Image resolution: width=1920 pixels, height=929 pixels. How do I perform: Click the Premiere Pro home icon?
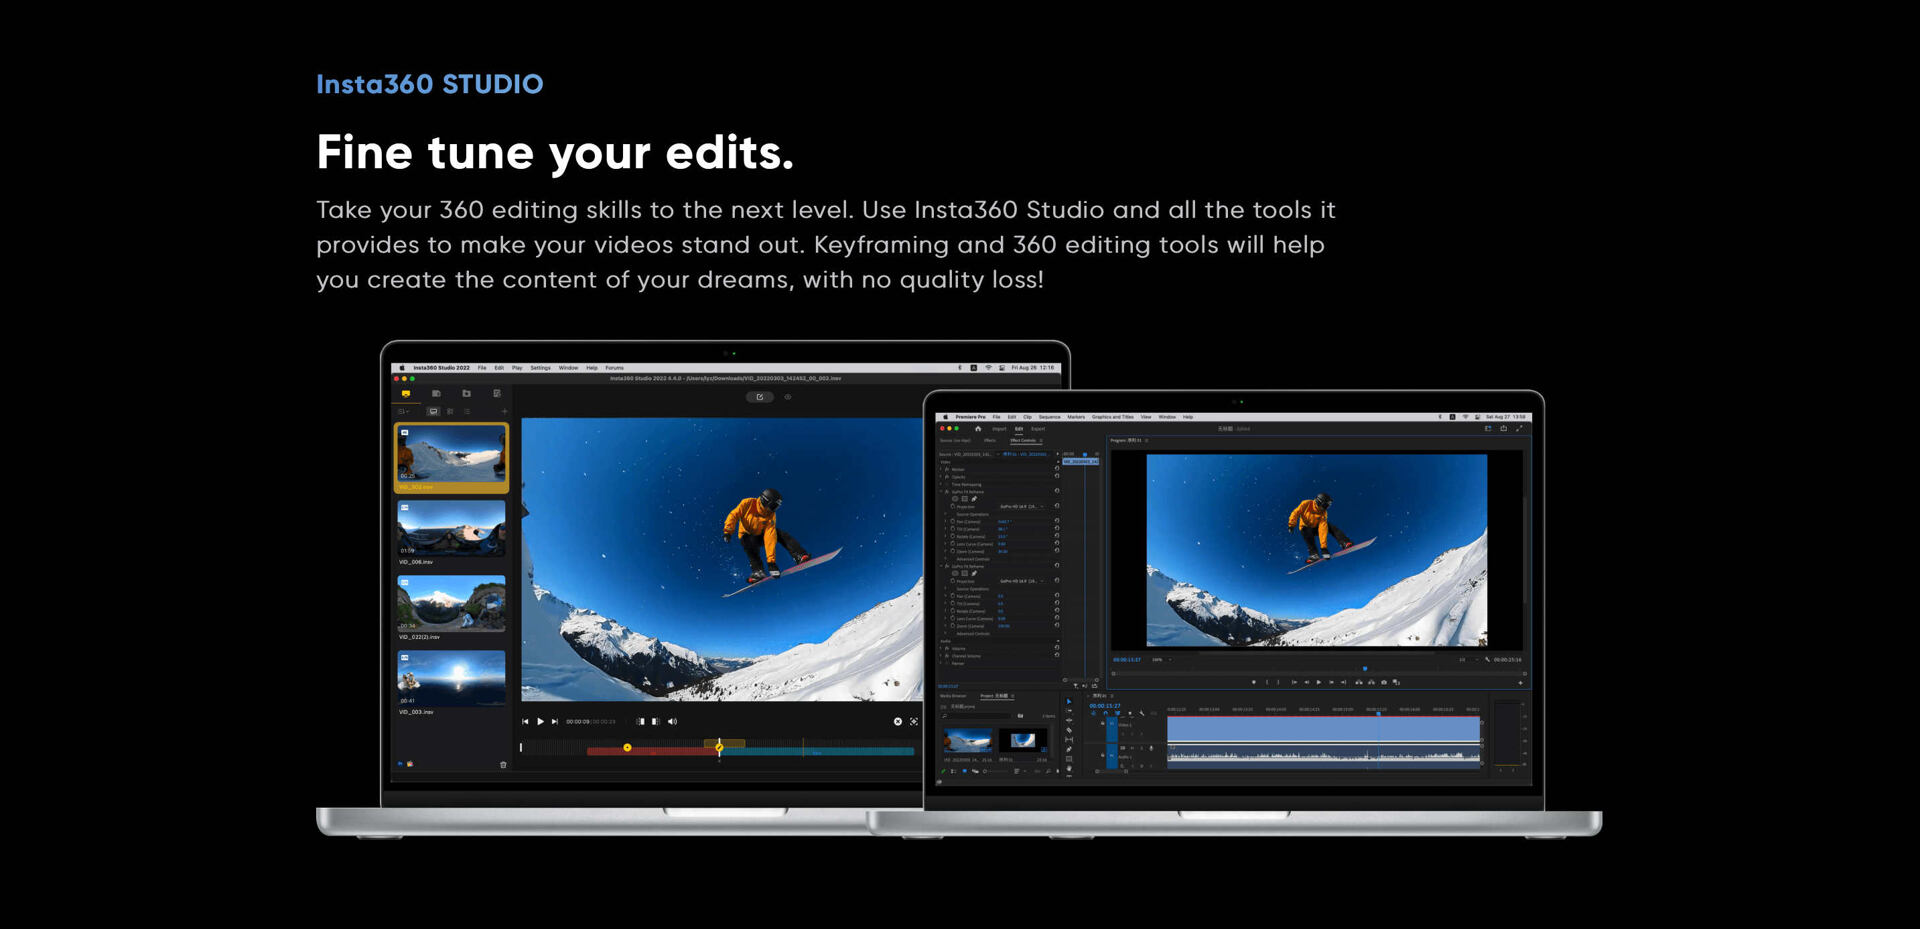pyautogui.click(x=978, y=429)
